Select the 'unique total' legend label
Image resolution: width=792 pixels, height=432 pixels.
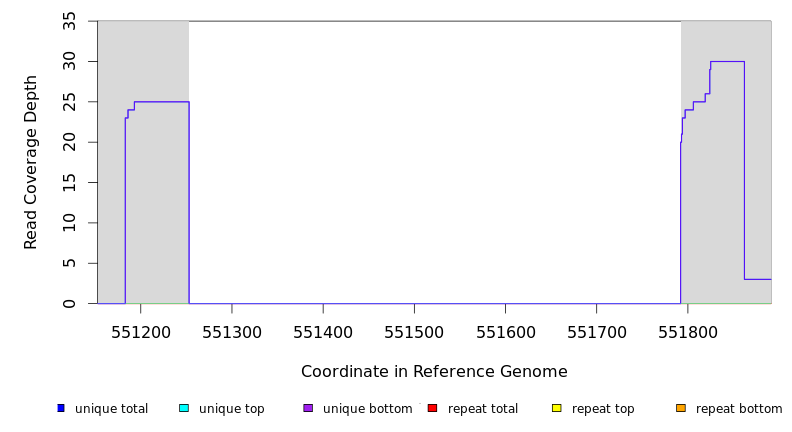point(111,409)
